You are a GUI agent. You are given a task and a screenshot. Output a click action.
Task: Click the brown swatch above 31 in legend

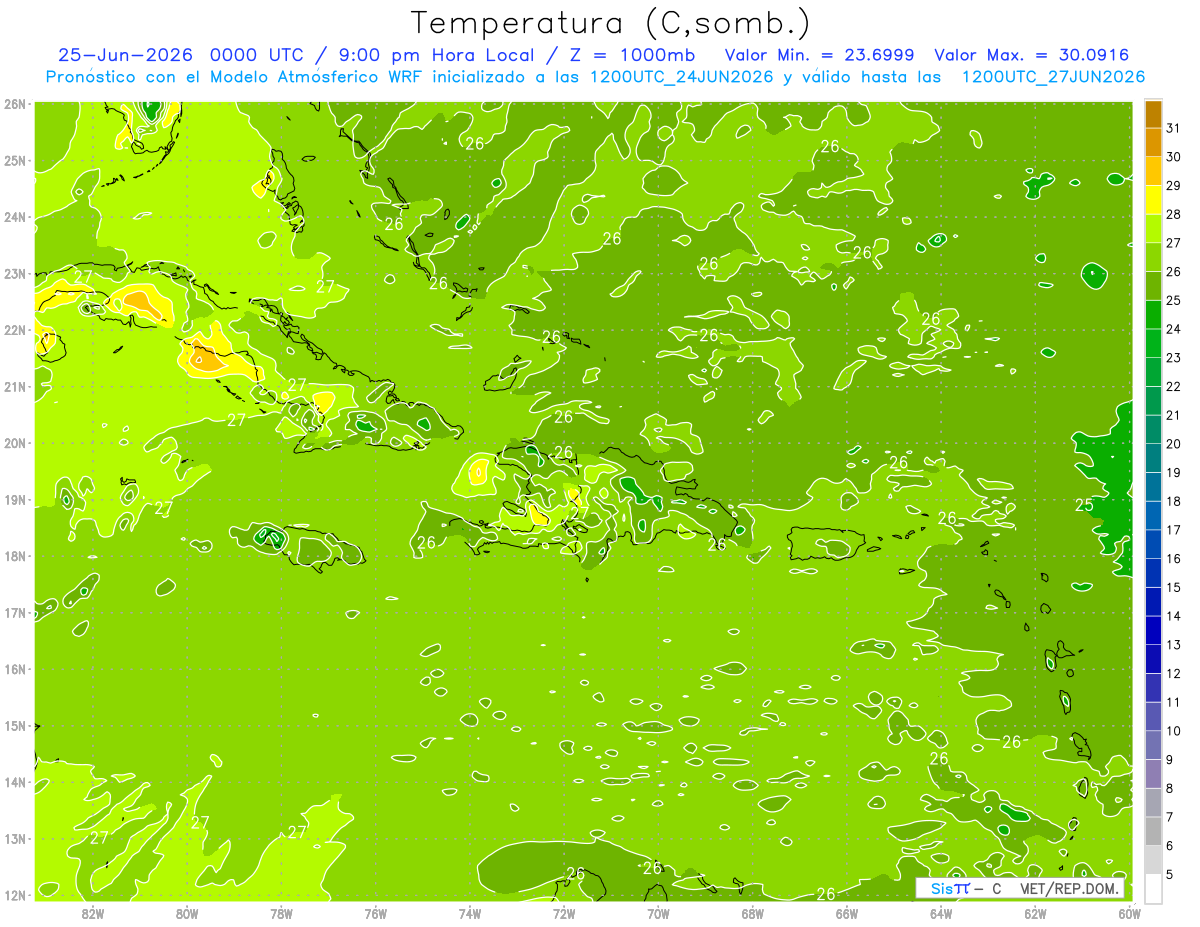pyautogui.click(x=1154, y=114)
